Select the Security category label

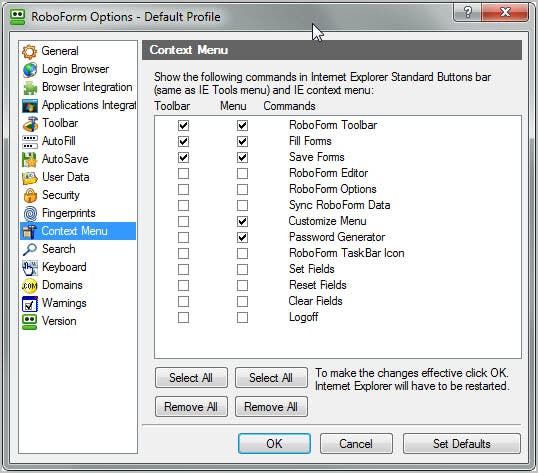[61, 195]
